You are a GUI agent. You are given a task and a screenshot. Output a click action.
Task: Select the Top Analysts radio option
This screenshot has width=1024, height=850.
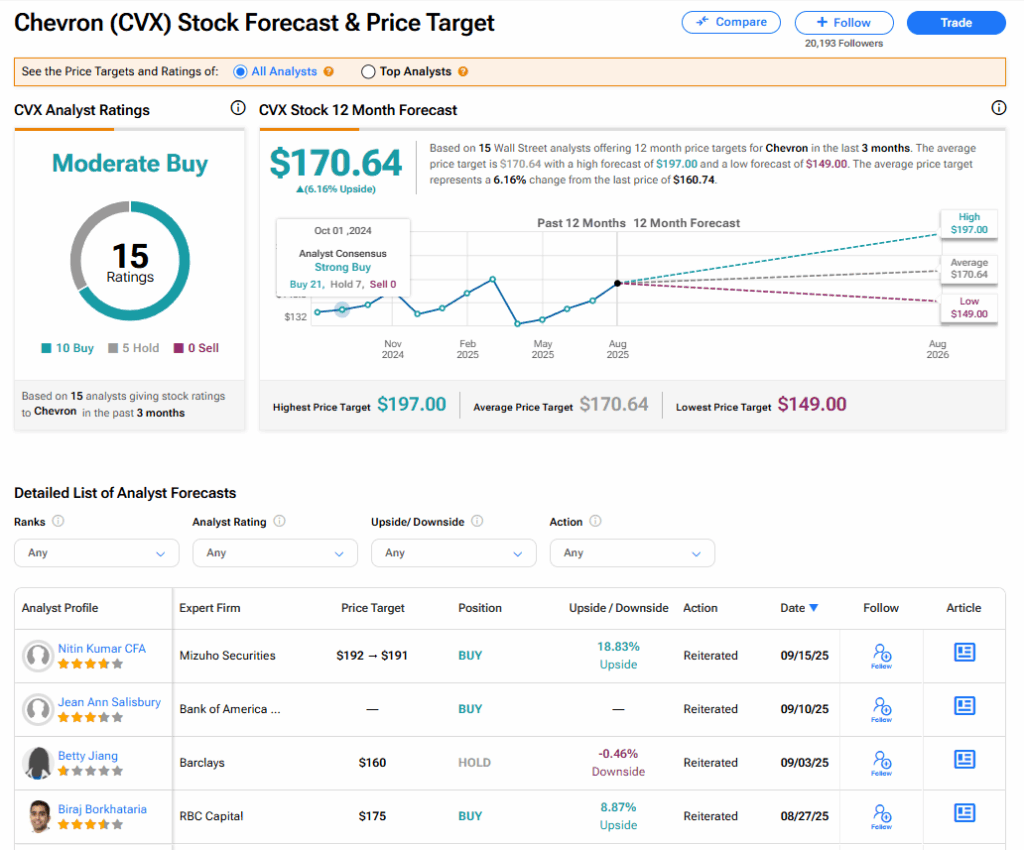(368, 72)
